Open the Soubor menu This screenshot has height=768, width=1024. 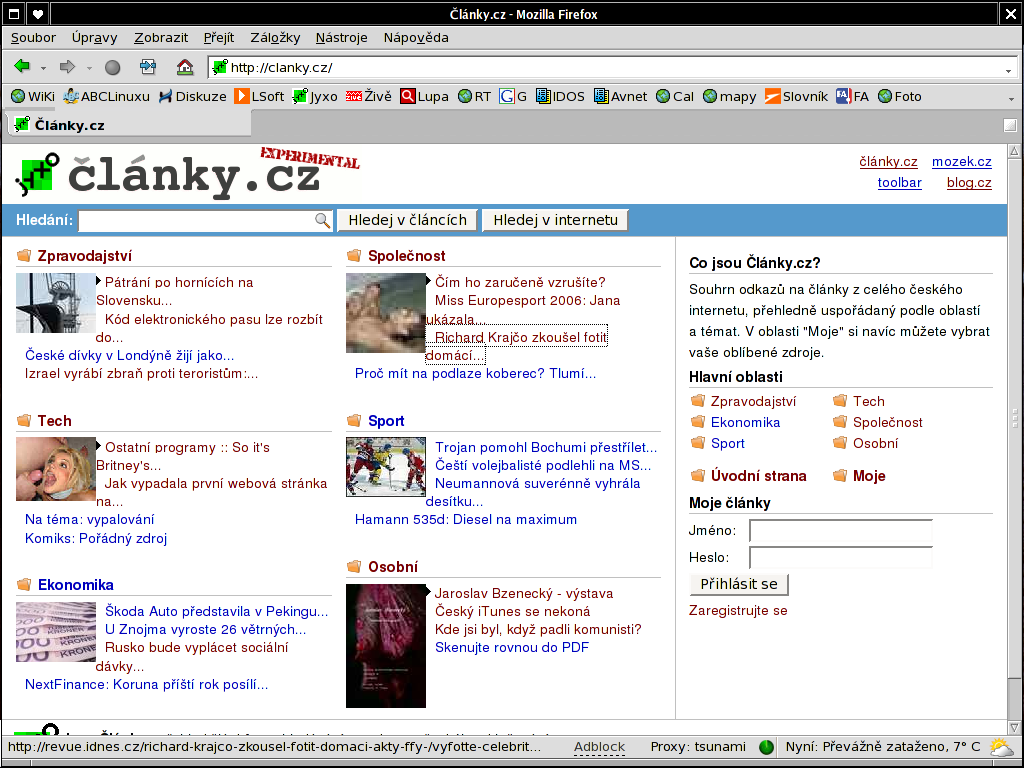(33, 38)
